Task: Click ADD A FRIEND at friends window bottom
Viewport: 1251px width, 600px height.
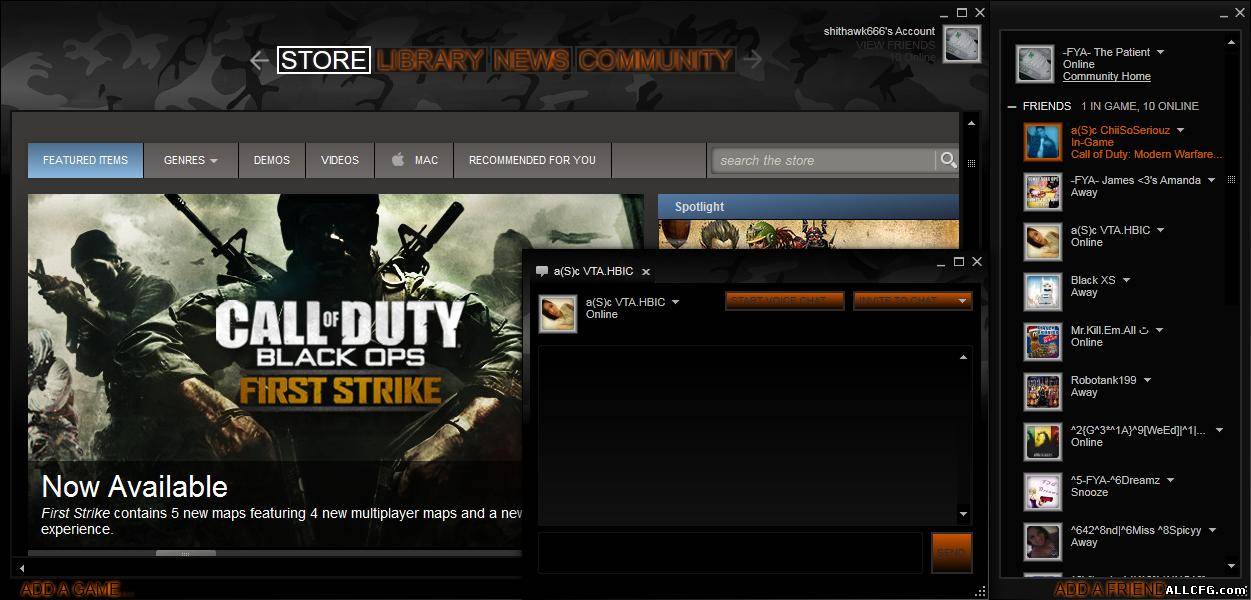Action: pyautogui.click(x=1109, y=589)
